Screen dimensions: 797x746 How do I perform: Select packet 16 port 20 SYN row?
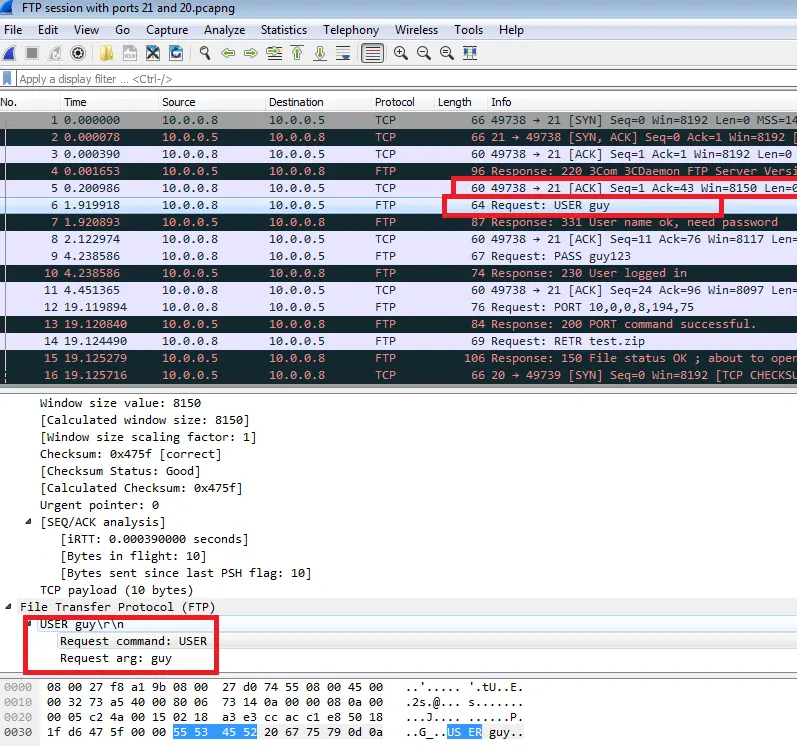click(x=398, y=375)
